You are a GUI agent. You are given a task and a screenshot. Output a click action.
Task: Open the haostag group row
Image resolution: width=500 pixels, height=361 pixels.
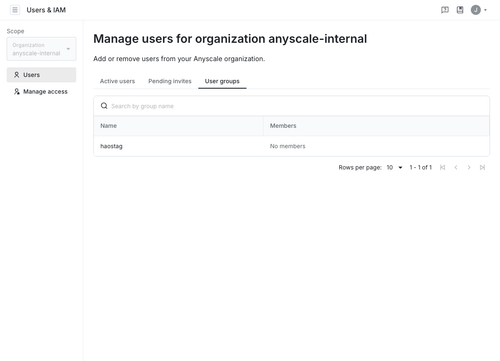coord(291,146)
